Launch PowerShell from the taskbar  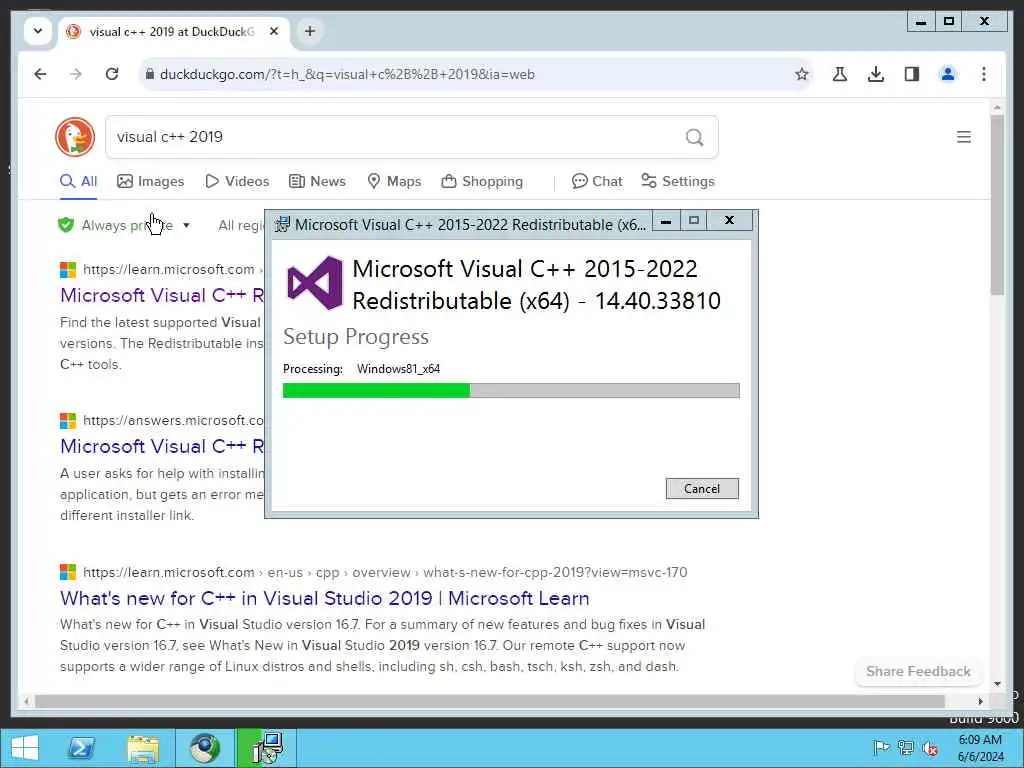click(82, 748)
